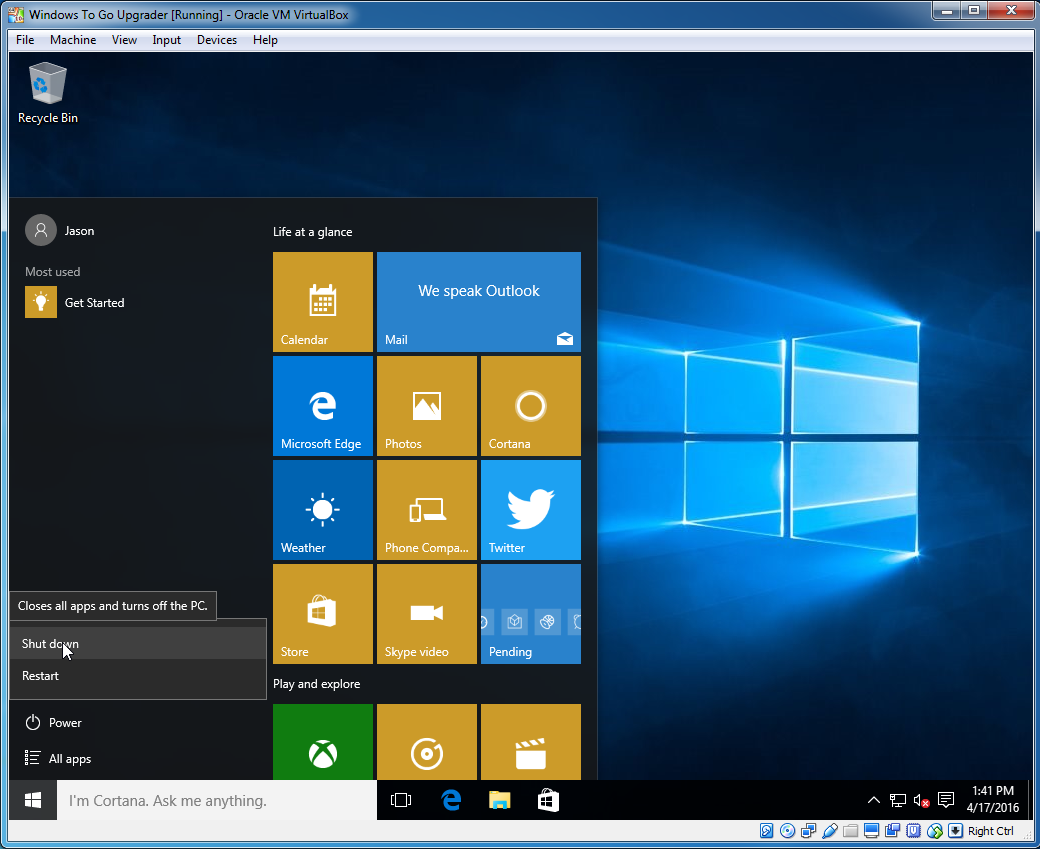The width and height of the screenshot is (1040, 849).
Task: Click the VirtualBox shared folders indicator
Action: coord(850,831)
